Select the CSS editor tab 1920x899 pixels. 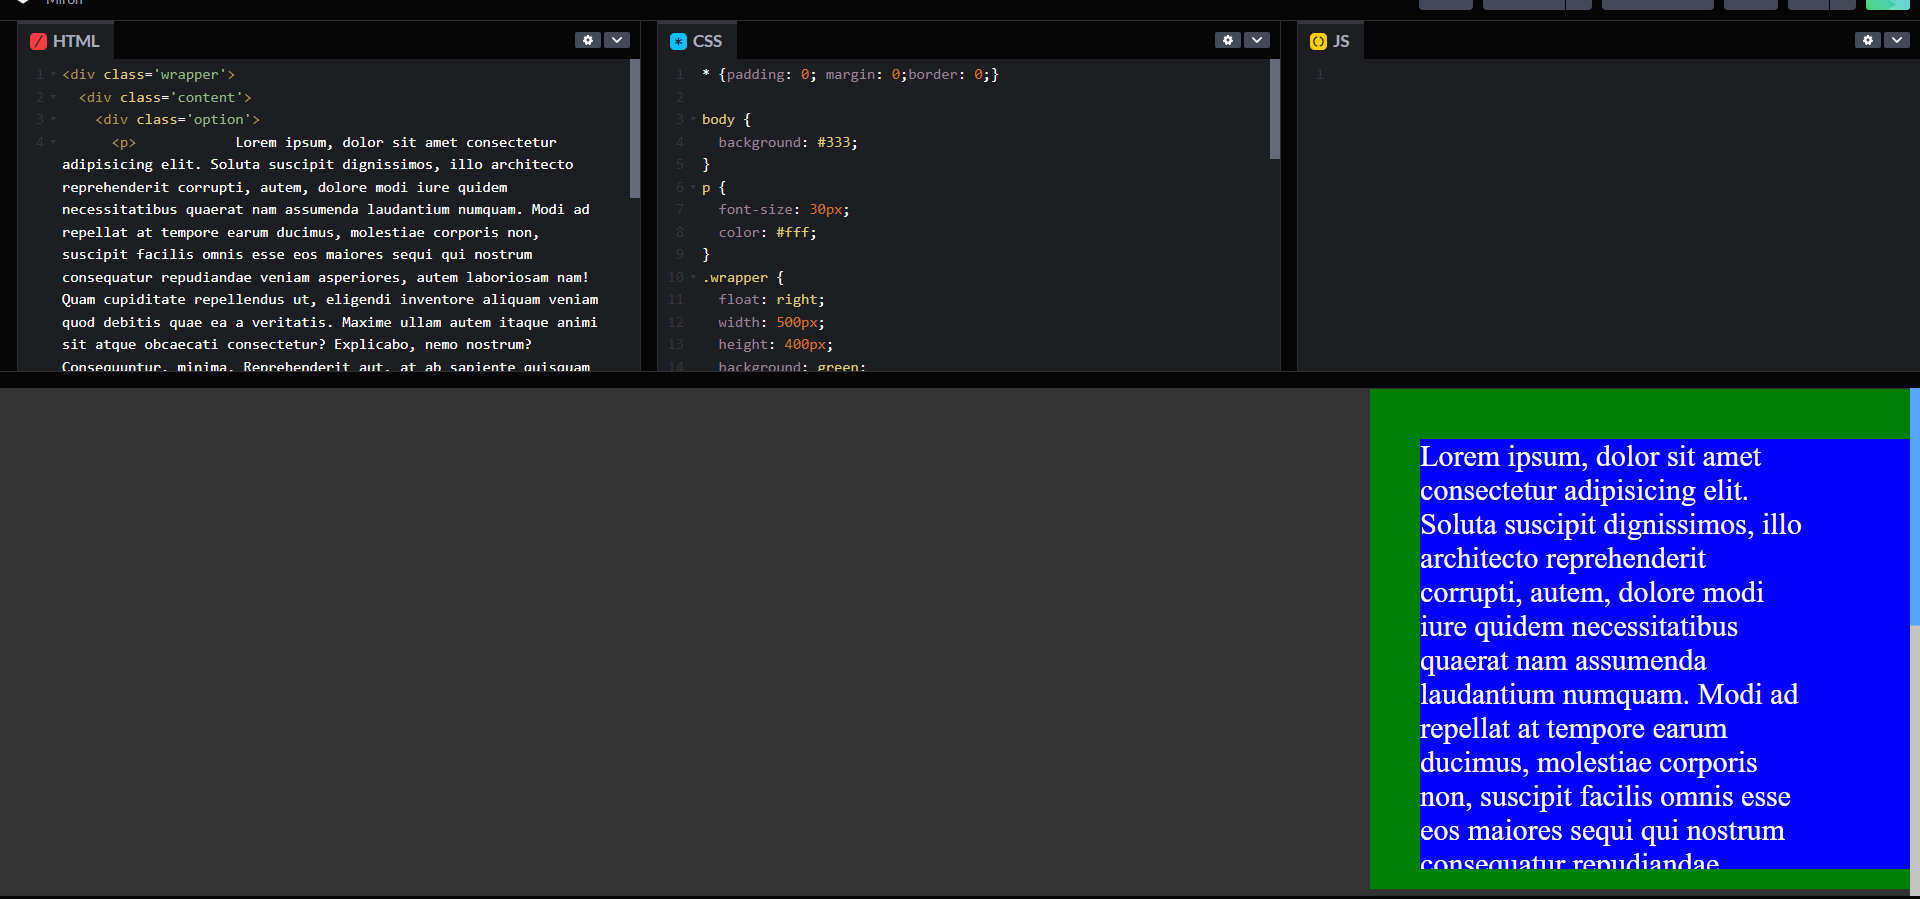[697, 41]
